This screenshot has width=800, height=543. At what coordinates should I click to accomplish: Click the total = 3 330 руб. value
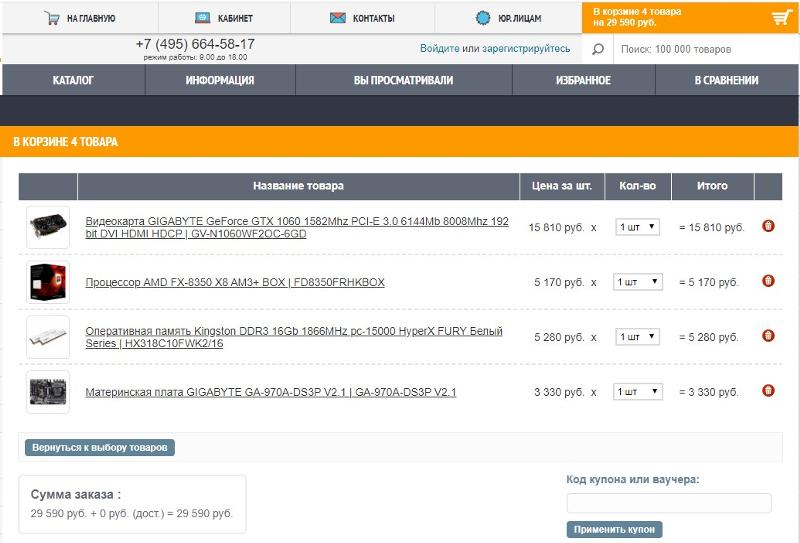709,392
